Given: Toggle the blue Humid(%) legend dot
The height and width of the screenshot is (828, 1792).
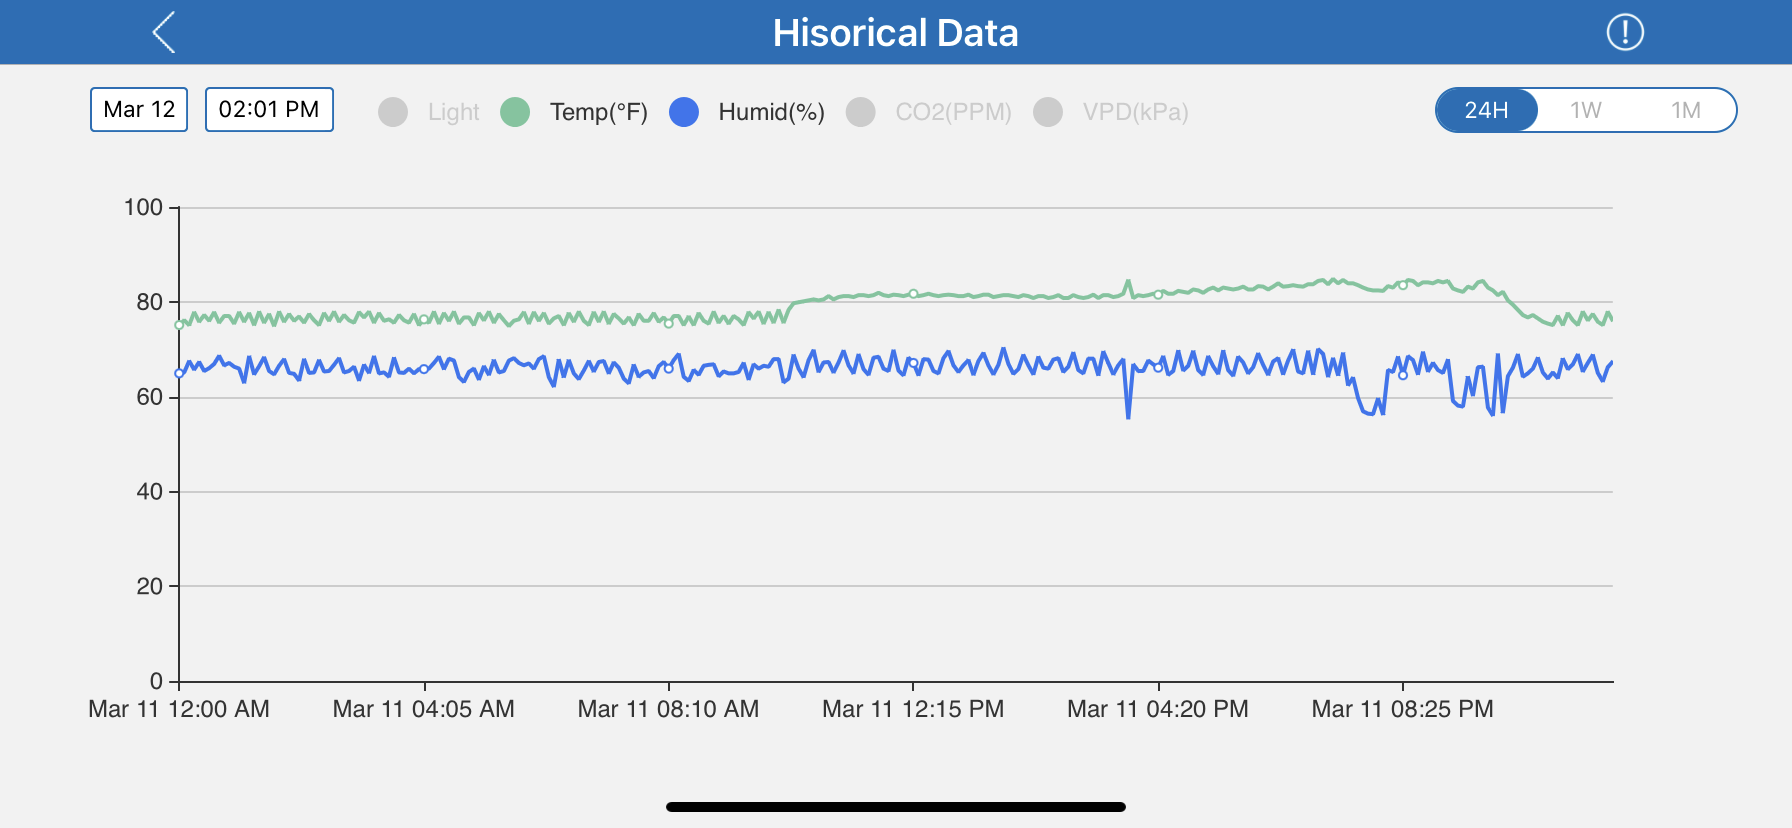Looking at the screenshot, I should pos(684,111).
